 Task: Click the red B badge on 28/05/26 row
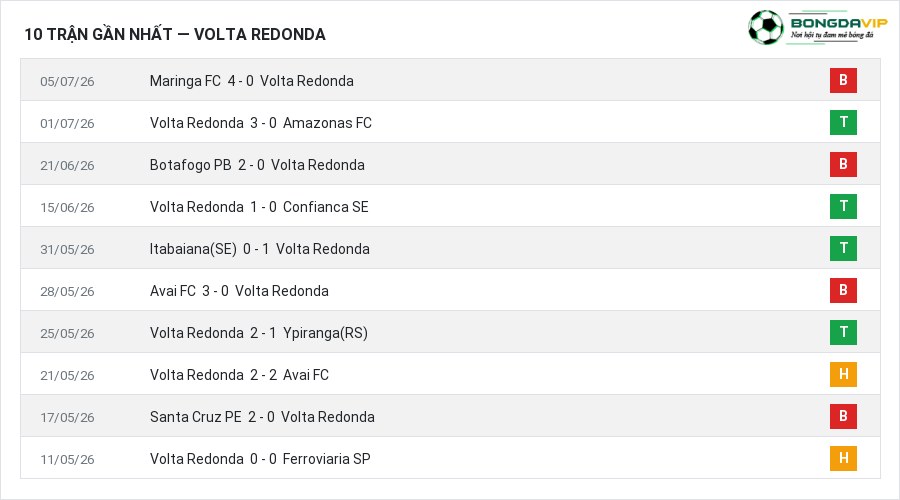[x=843, y=290]
